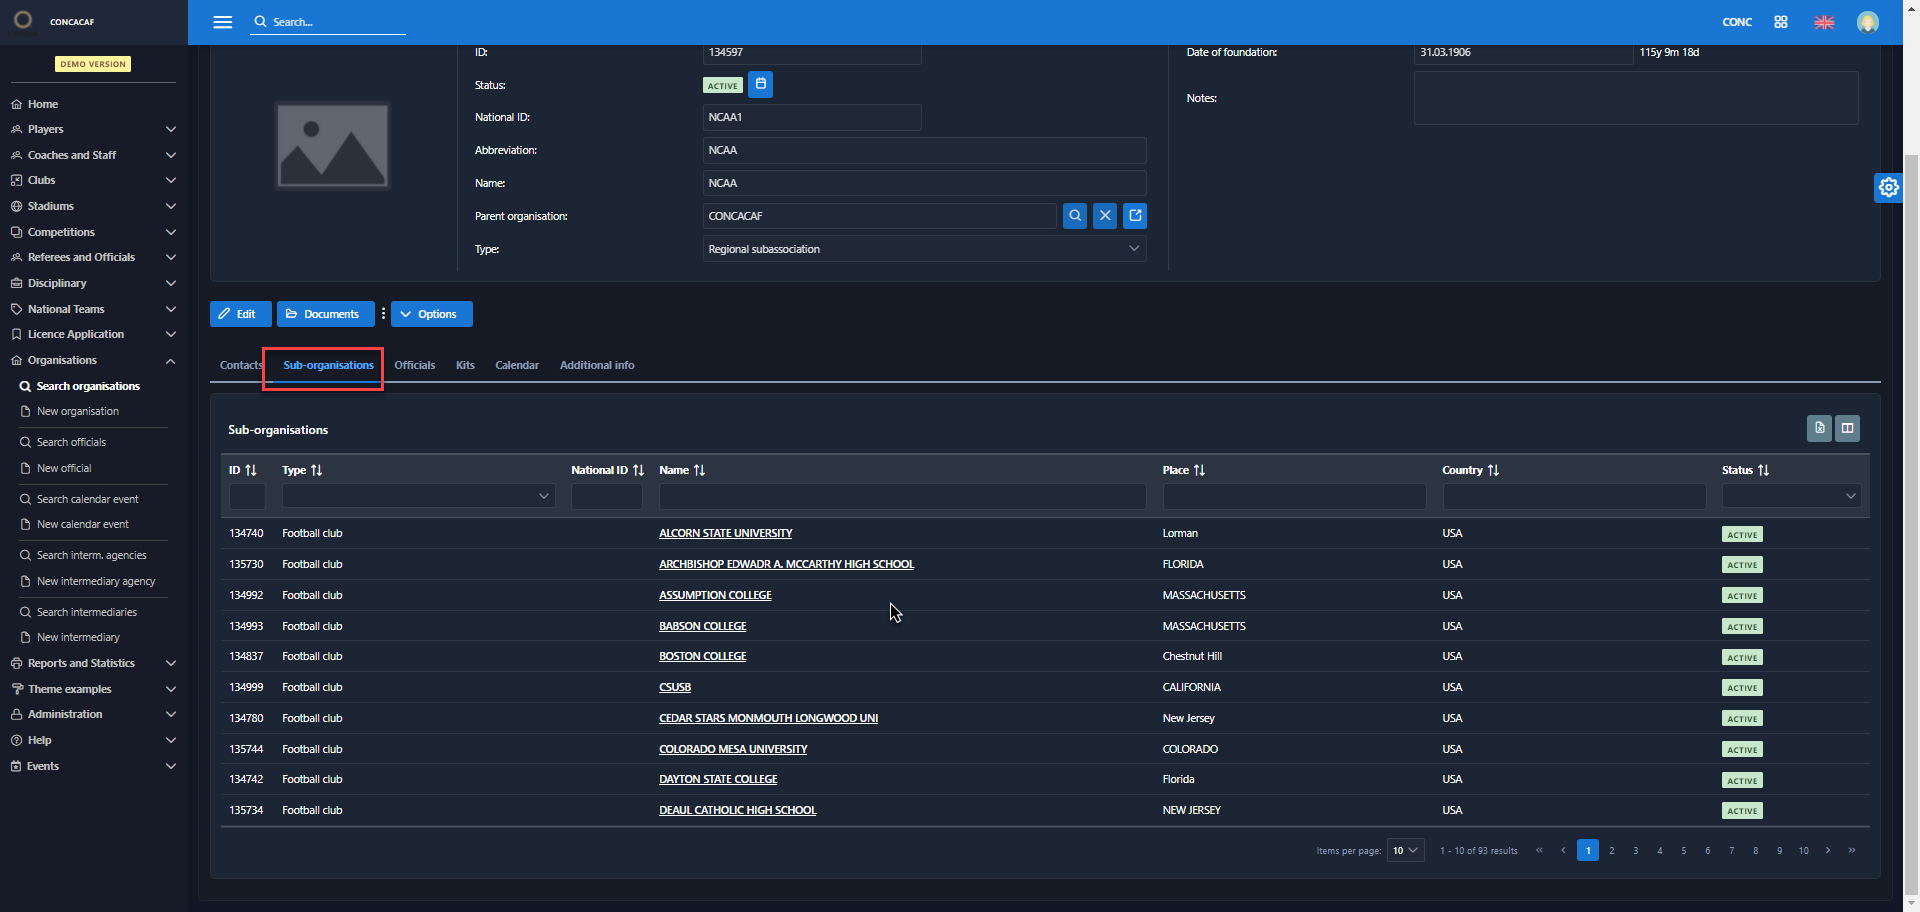
Task: Click the Edit button
Action: coord(239,314)
